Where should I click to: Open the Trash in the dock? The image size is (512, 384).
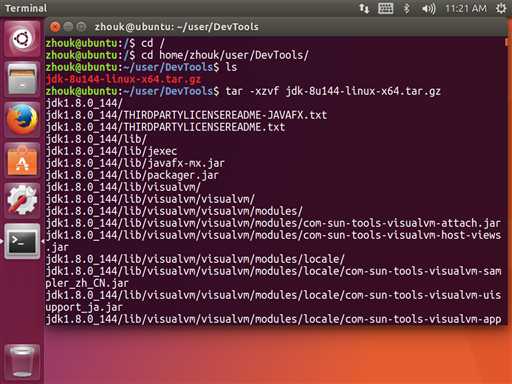22,362
